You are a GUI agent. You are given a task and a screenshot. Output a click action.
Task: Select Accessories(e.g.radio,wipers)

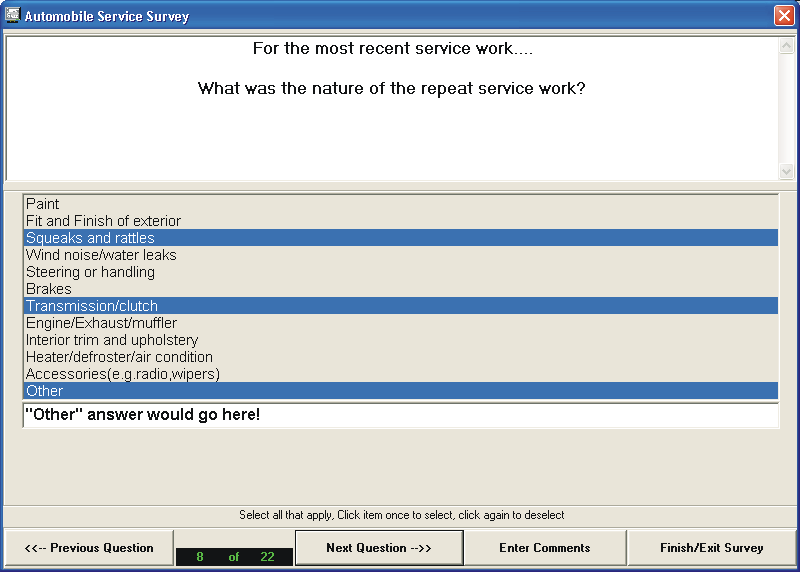(401, 374)
